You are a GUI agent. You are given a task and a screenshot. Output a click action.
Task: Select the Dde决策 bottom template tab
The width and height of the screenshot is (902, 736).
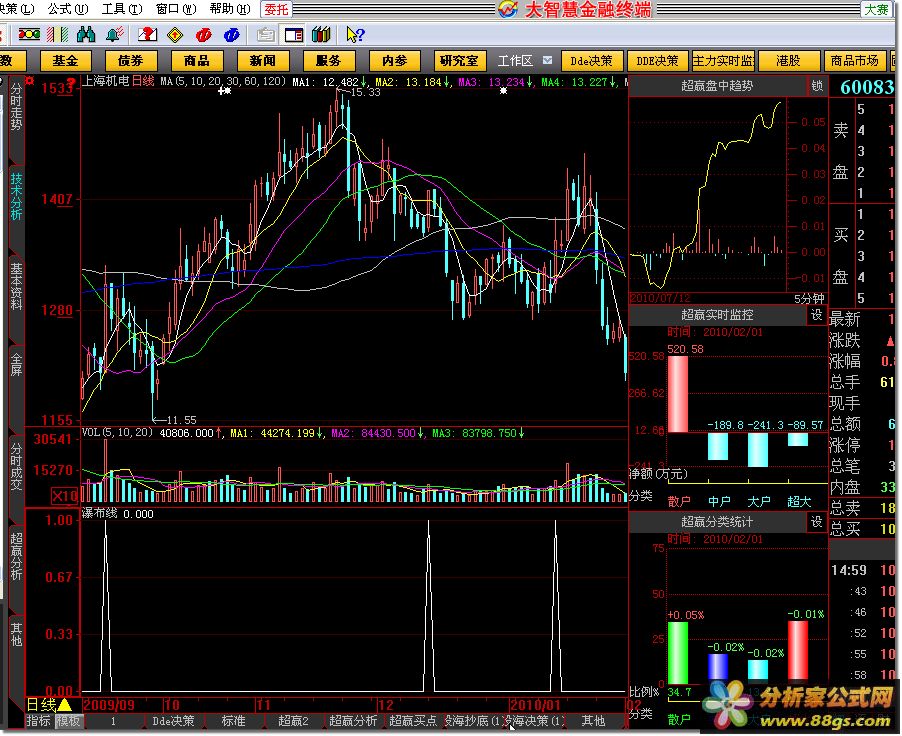173,720
